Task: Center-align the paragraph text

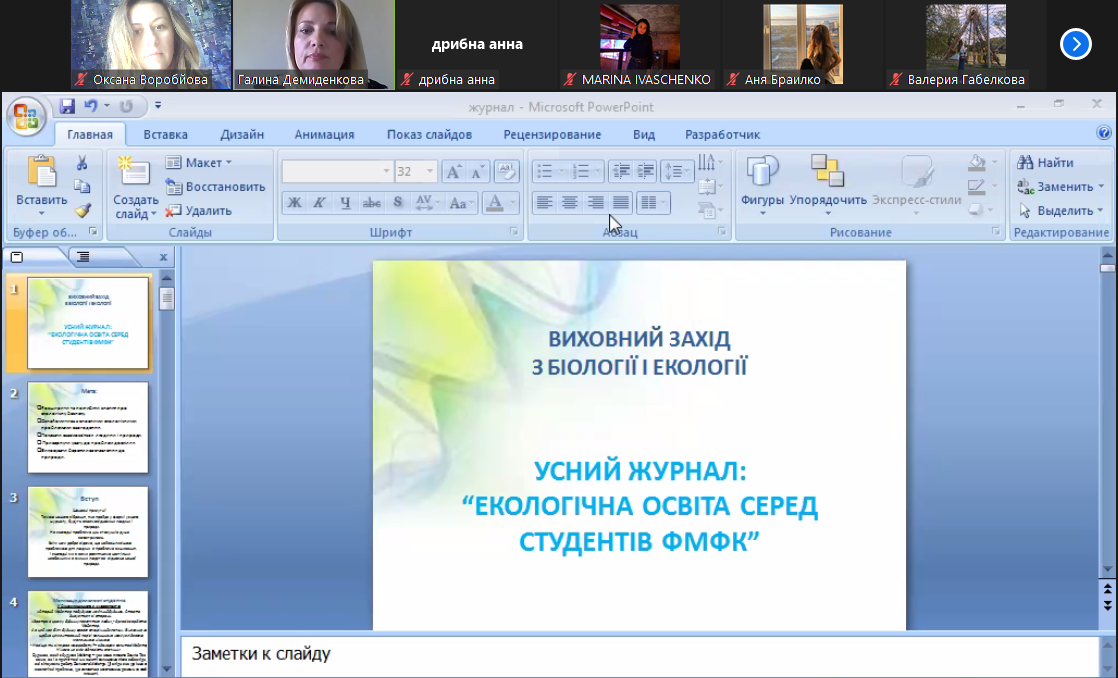Action: click(570, 203)
